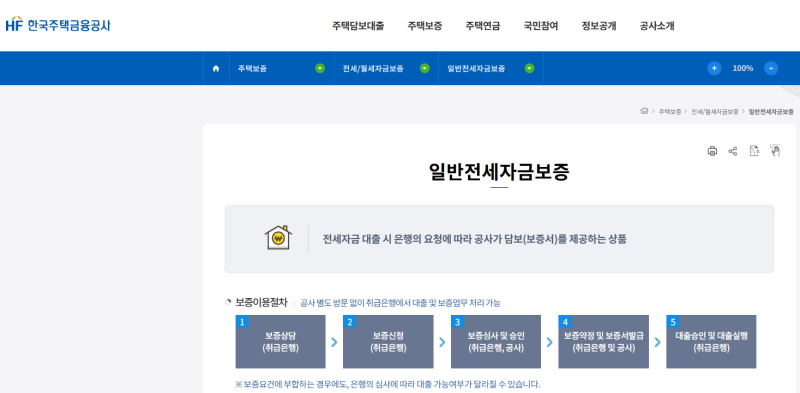800x393 pixels.
Task: Share this page via share icon
Action: [733, 151]
